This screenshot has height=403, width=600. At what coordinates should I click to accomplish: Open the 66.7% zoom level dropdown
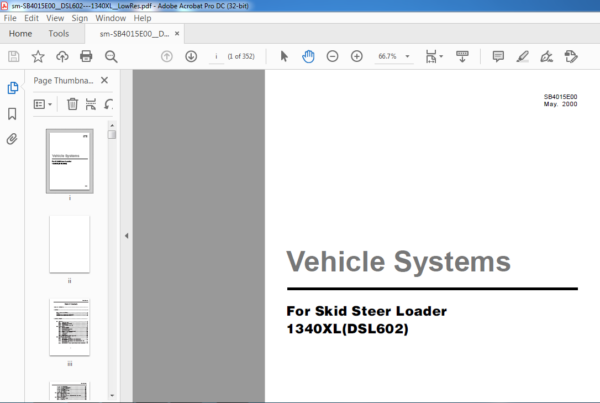(x=394, y=57)
